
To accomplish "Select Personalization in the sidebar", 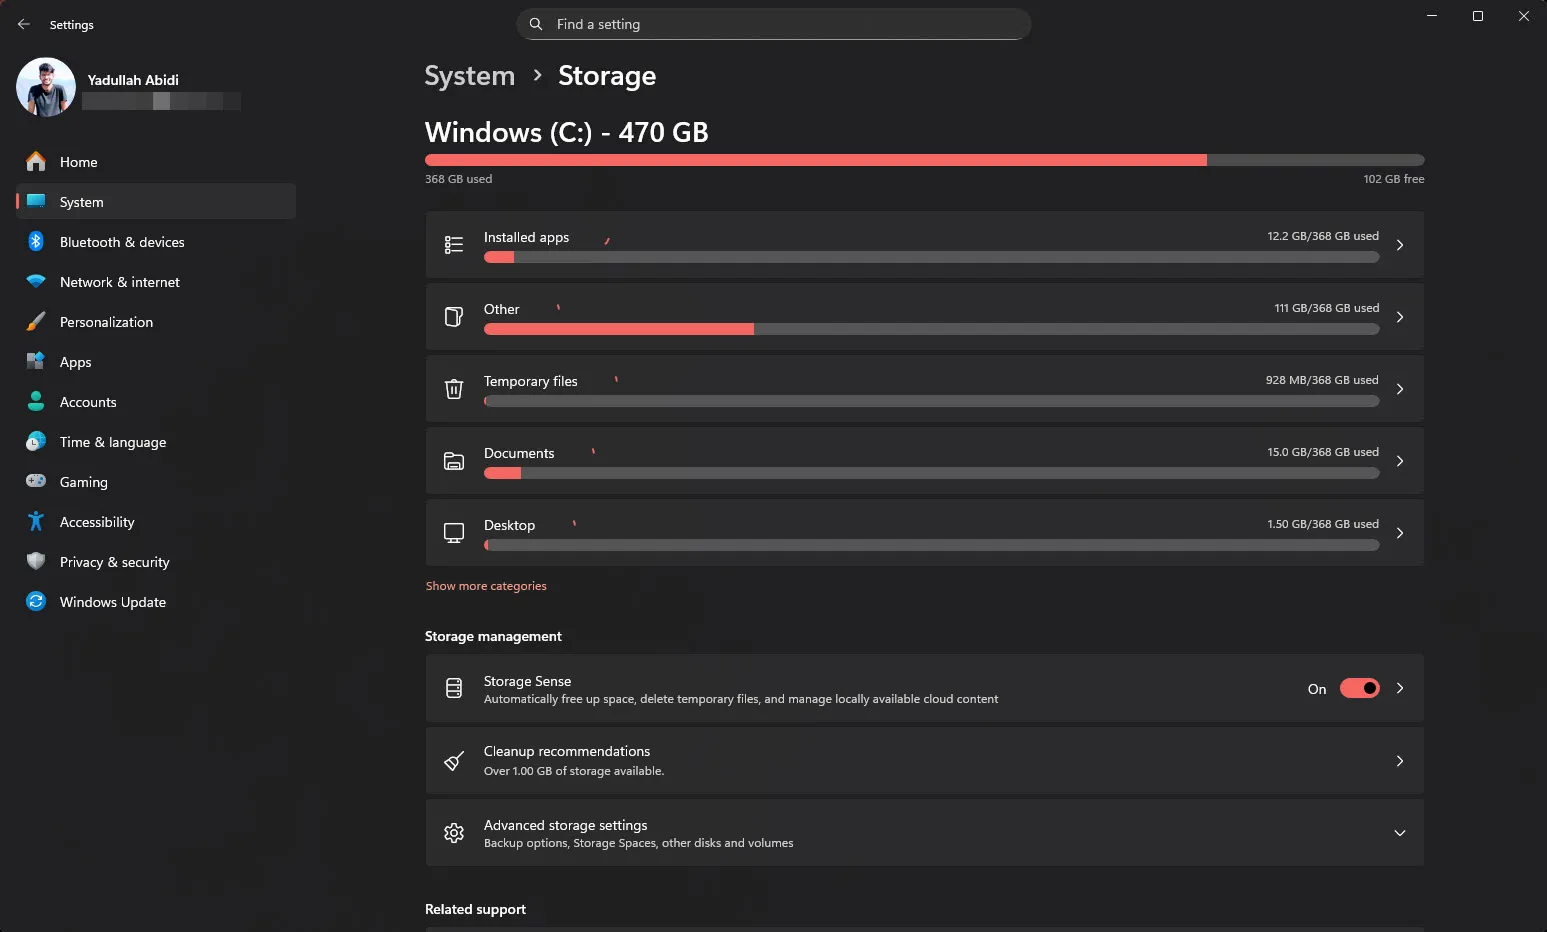I will [x=106, y=322].
